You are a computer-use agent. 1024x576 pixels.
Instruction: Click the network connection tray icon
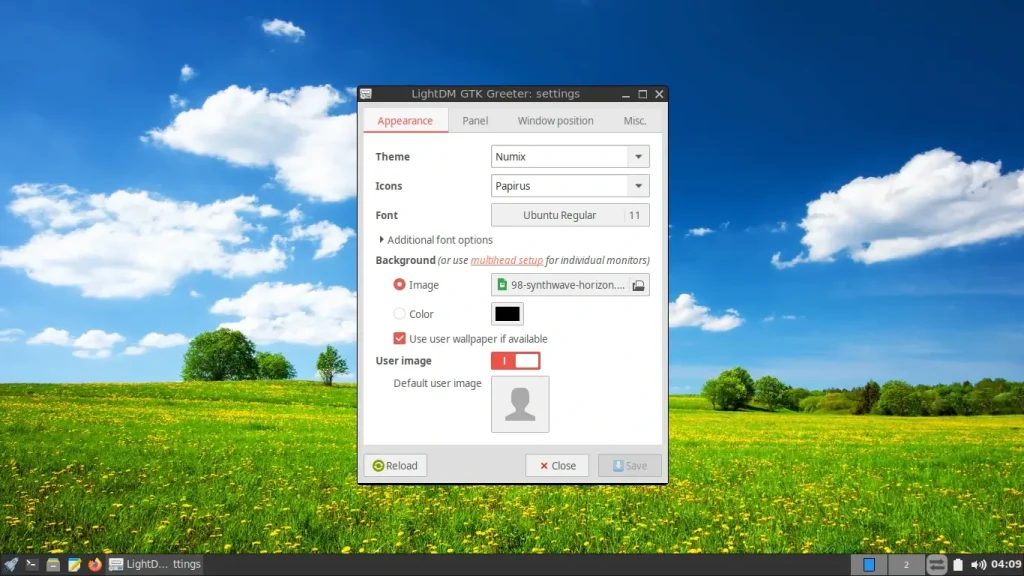tap(936, 564)
